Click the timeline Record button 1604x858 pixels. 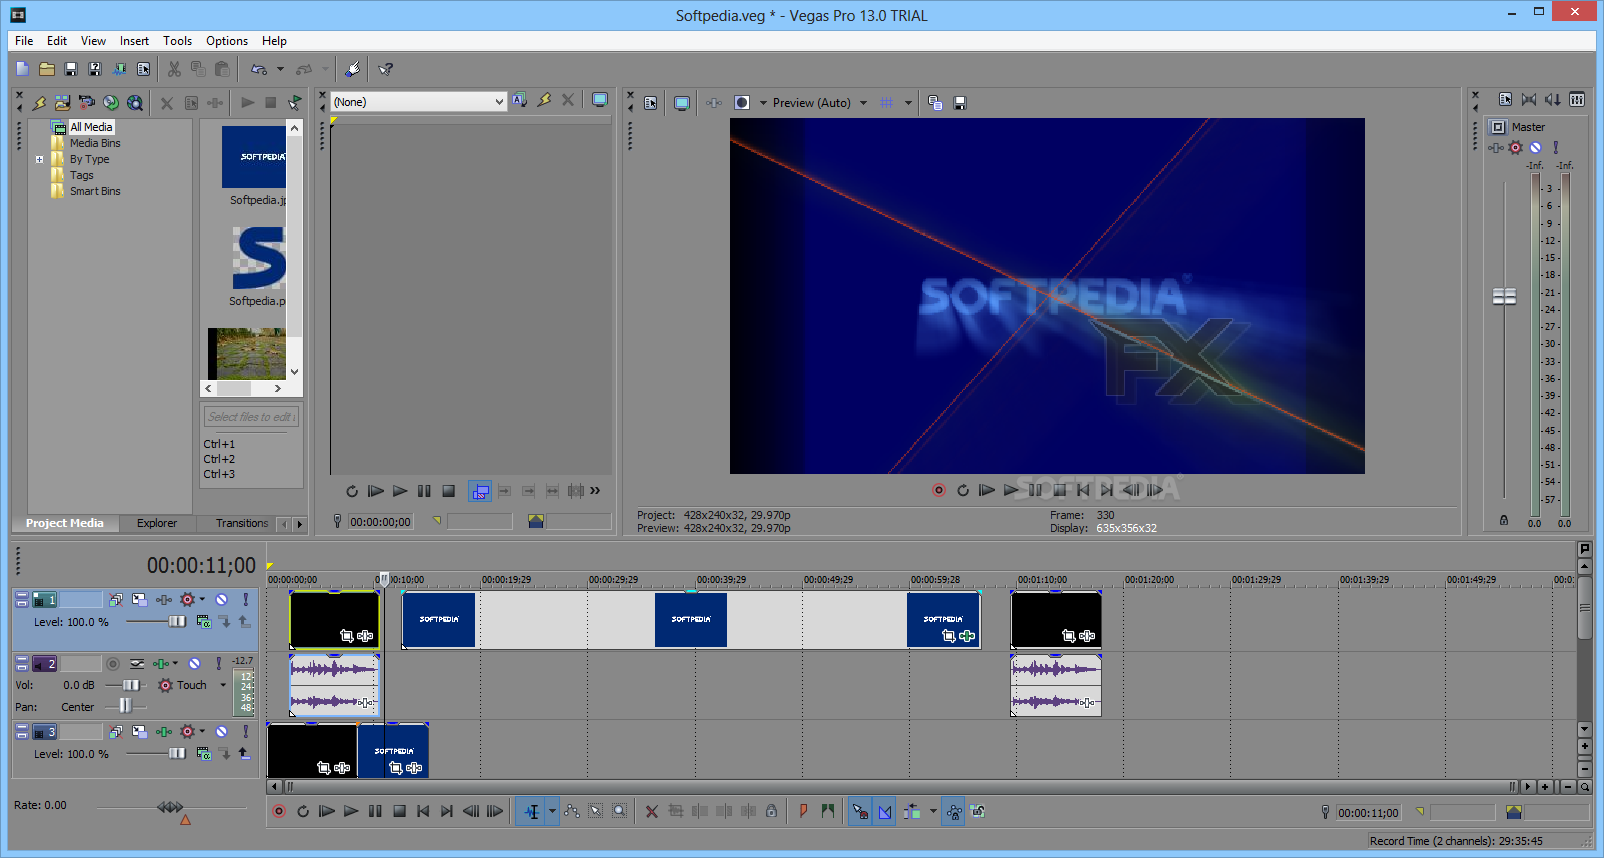pyautogui.click(x=279, y=811)
